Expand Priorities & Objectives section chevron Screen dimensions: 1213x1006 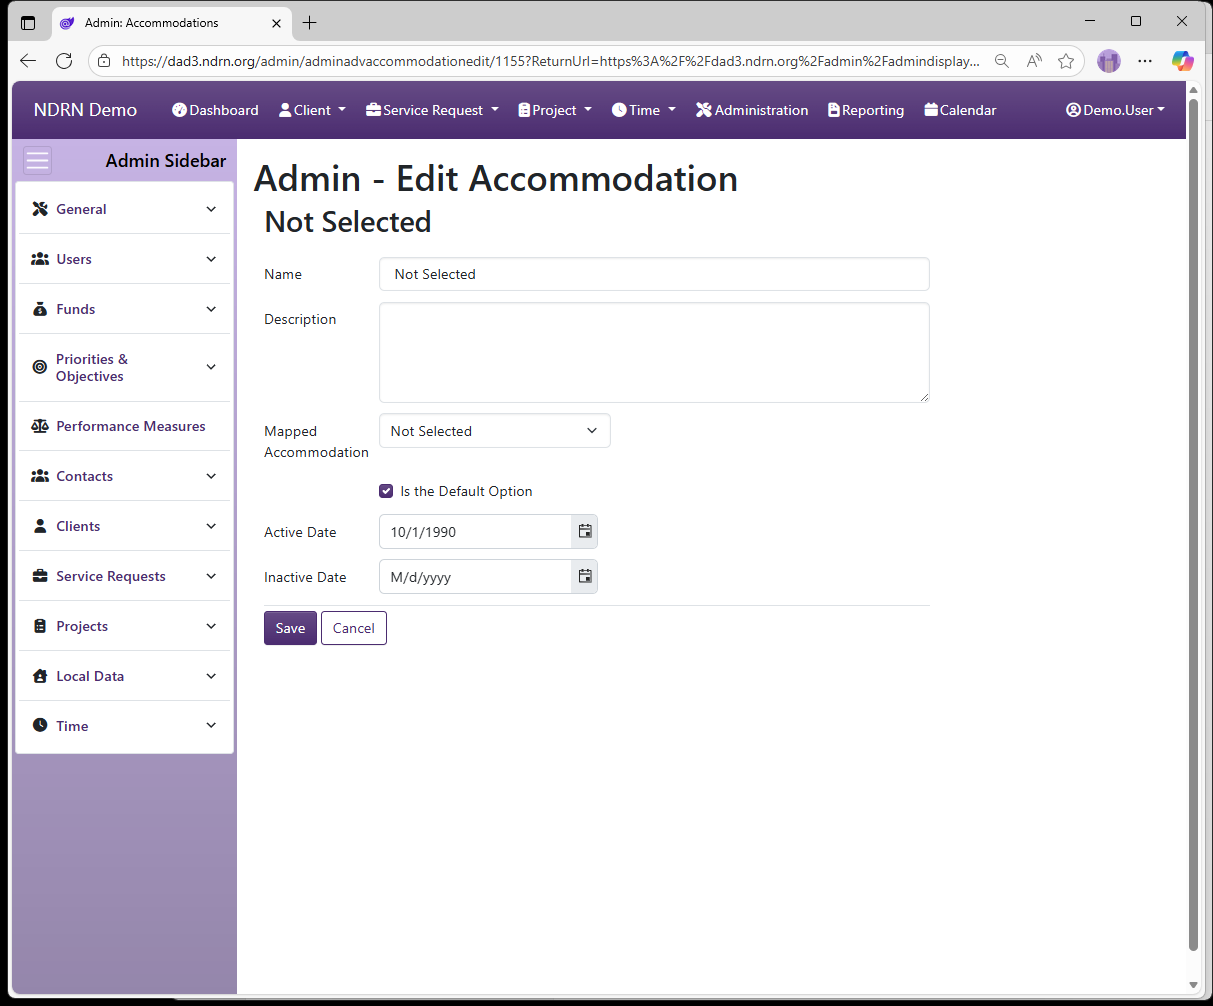pos(211,367)
